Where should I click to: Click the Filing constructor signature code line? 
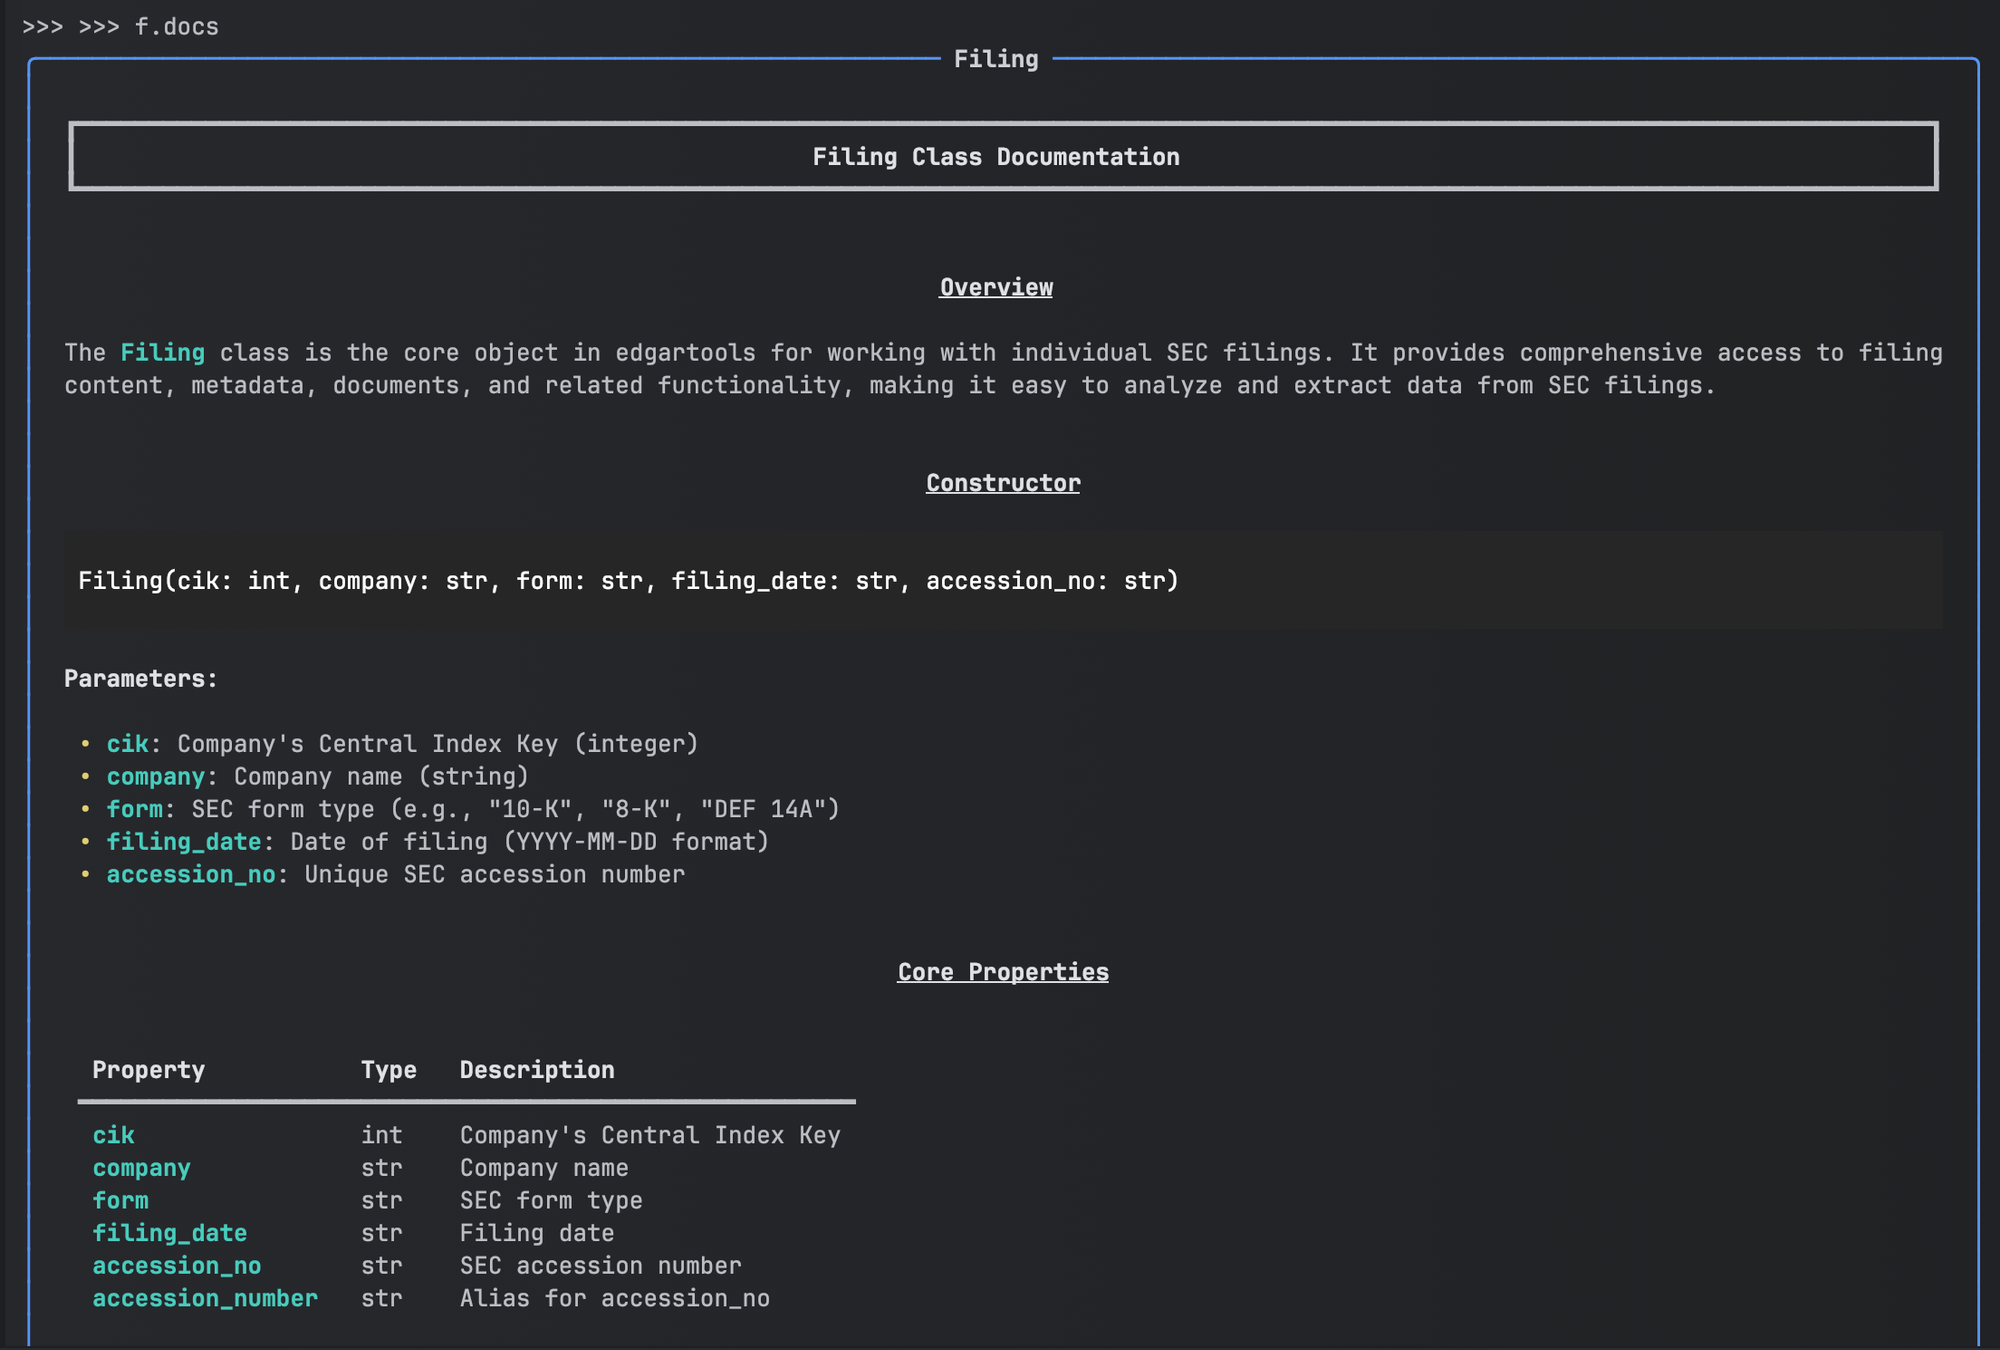[x=629, y=581]
